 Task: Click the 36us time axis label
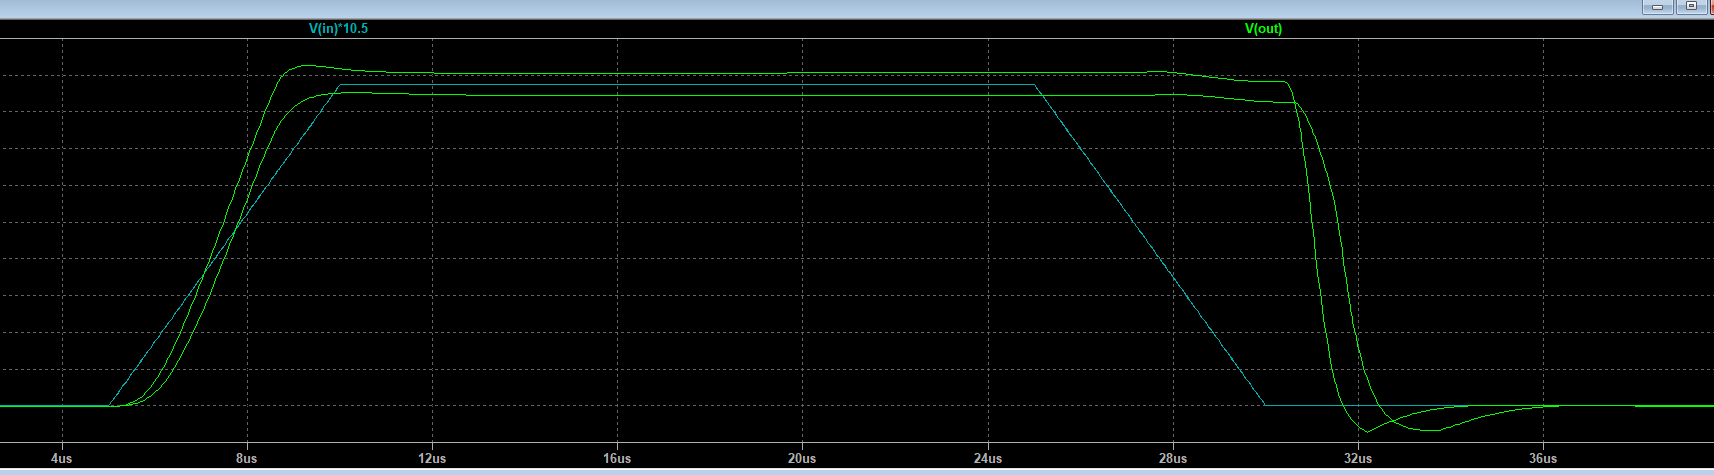(1543, 459)
